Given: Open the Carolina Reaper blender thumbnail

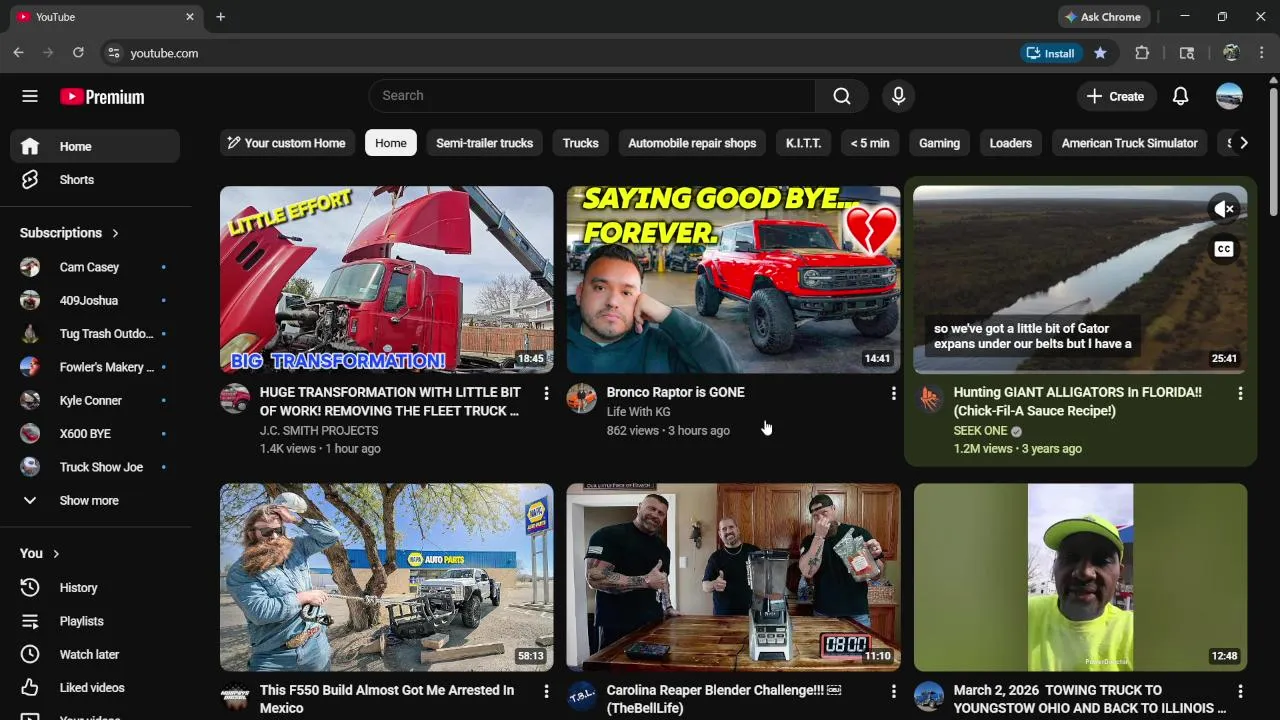Looking at the screenshot, I should 734,577.
